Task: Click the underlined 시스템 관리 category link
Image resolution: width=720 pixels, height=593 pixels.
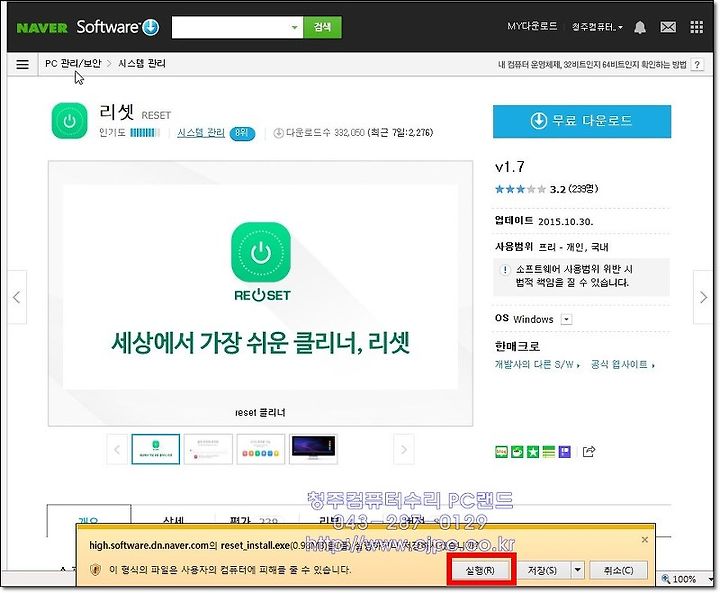Action: click(201, 133)
